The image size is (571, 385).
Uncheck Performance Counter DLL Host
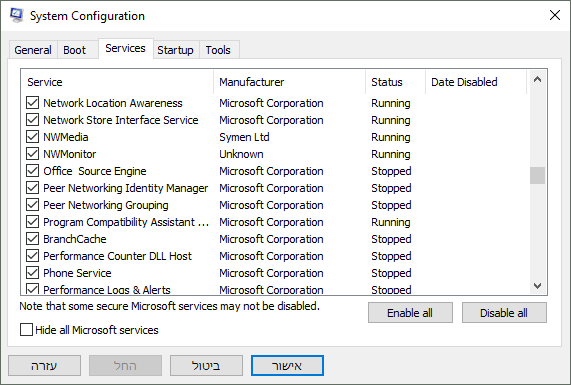pyautogui.click(x=32, y=256)
